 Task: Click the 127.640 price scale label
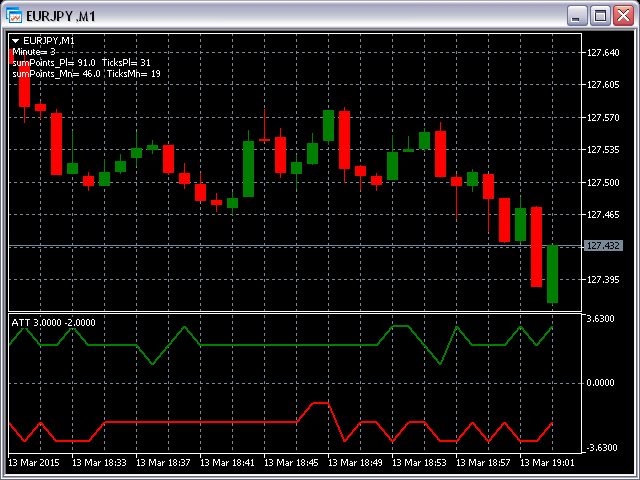(603, 53)
